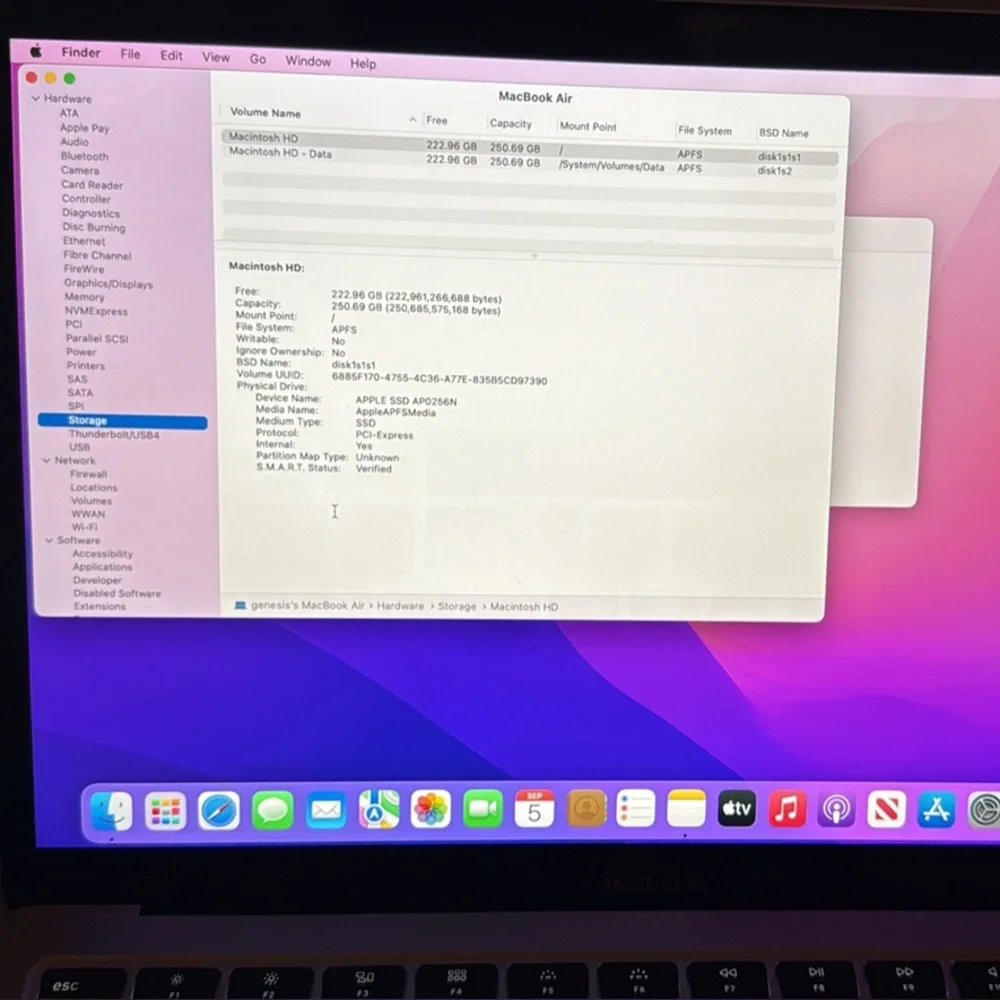Open Finder from the Dock
This screenshot has height=1000, width=1000.
coord(112,811)
